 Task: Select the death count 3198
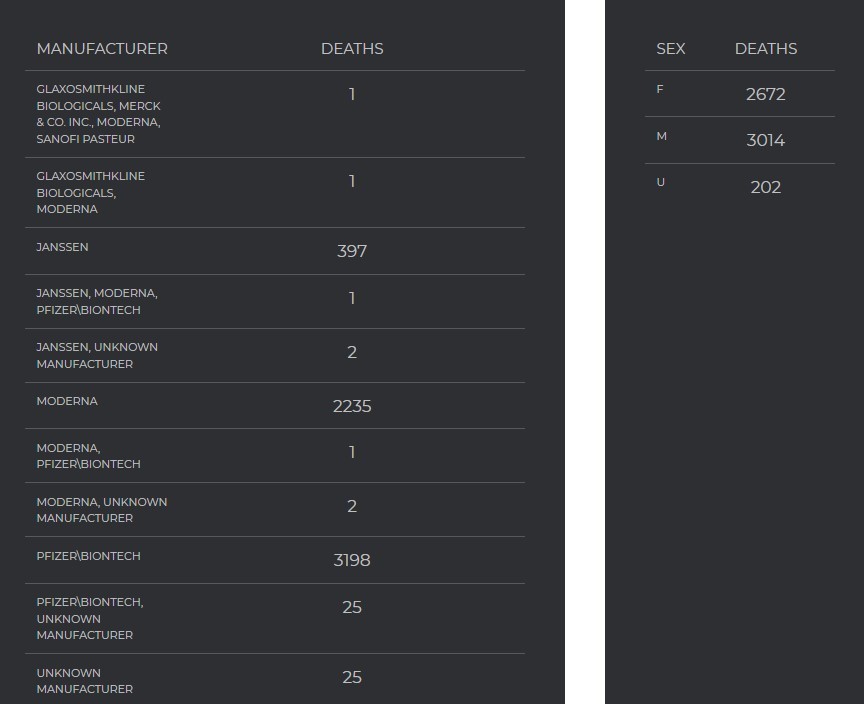(x=352, y=560)
